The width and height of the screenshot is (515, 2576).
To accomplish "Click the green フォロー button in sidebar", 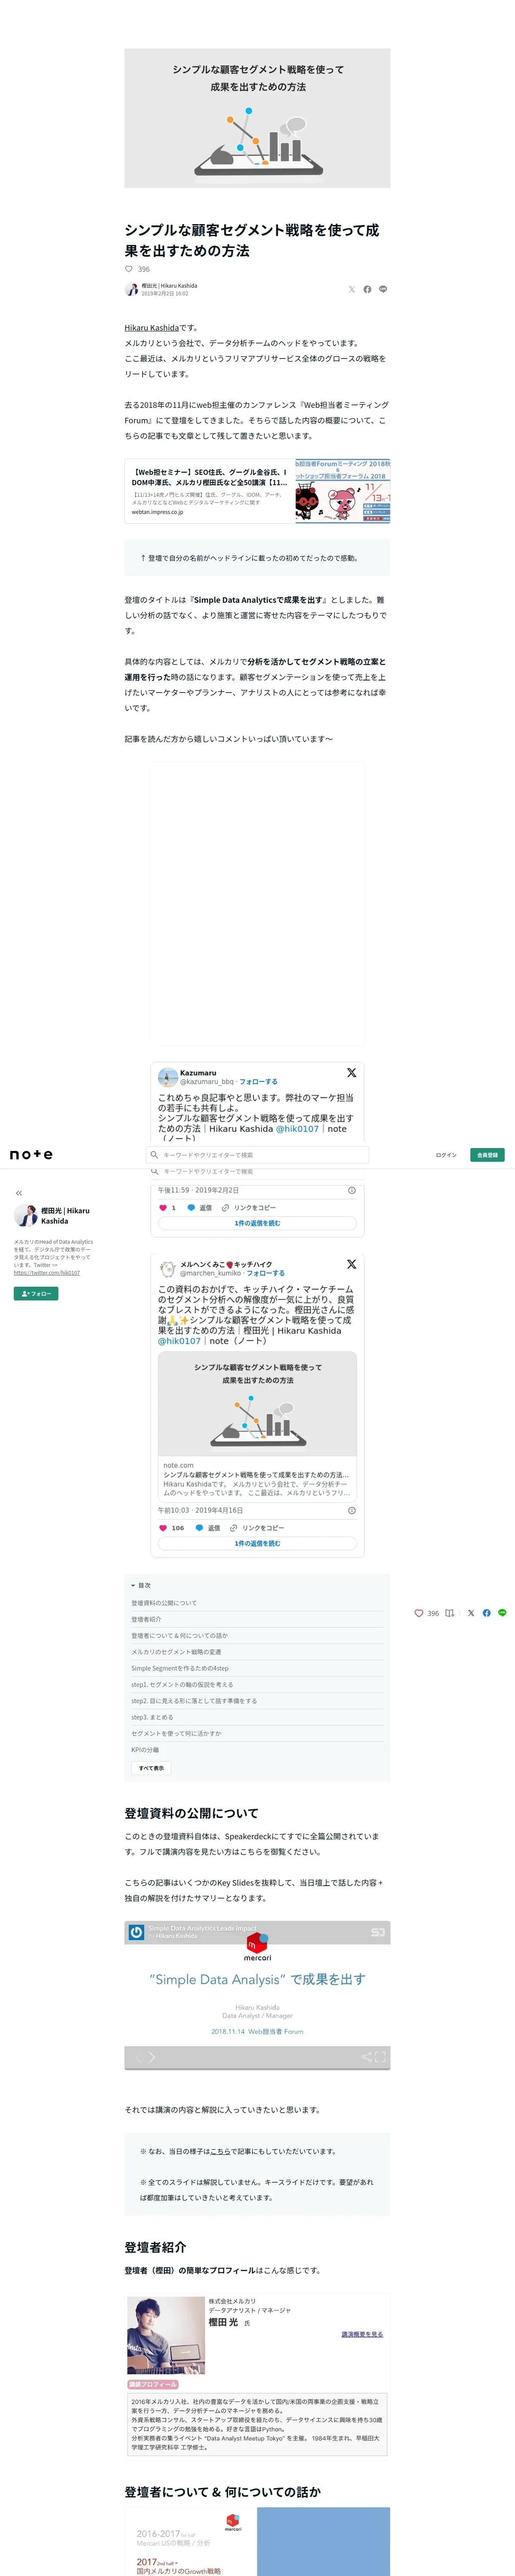I will click(x=36, y=1293).
